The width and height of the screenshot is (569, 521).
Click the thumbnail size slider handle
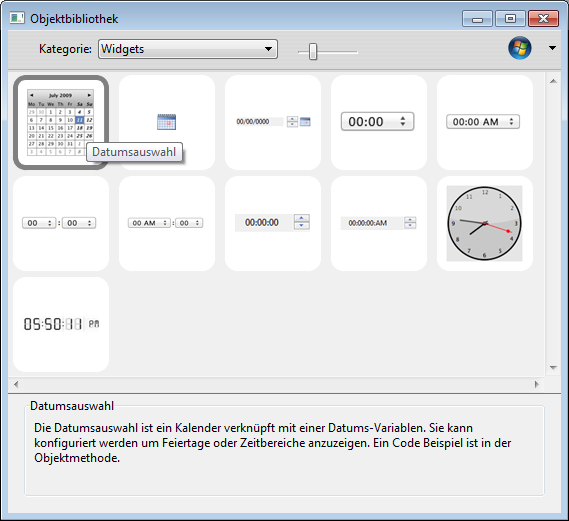(x=313, y=51)
